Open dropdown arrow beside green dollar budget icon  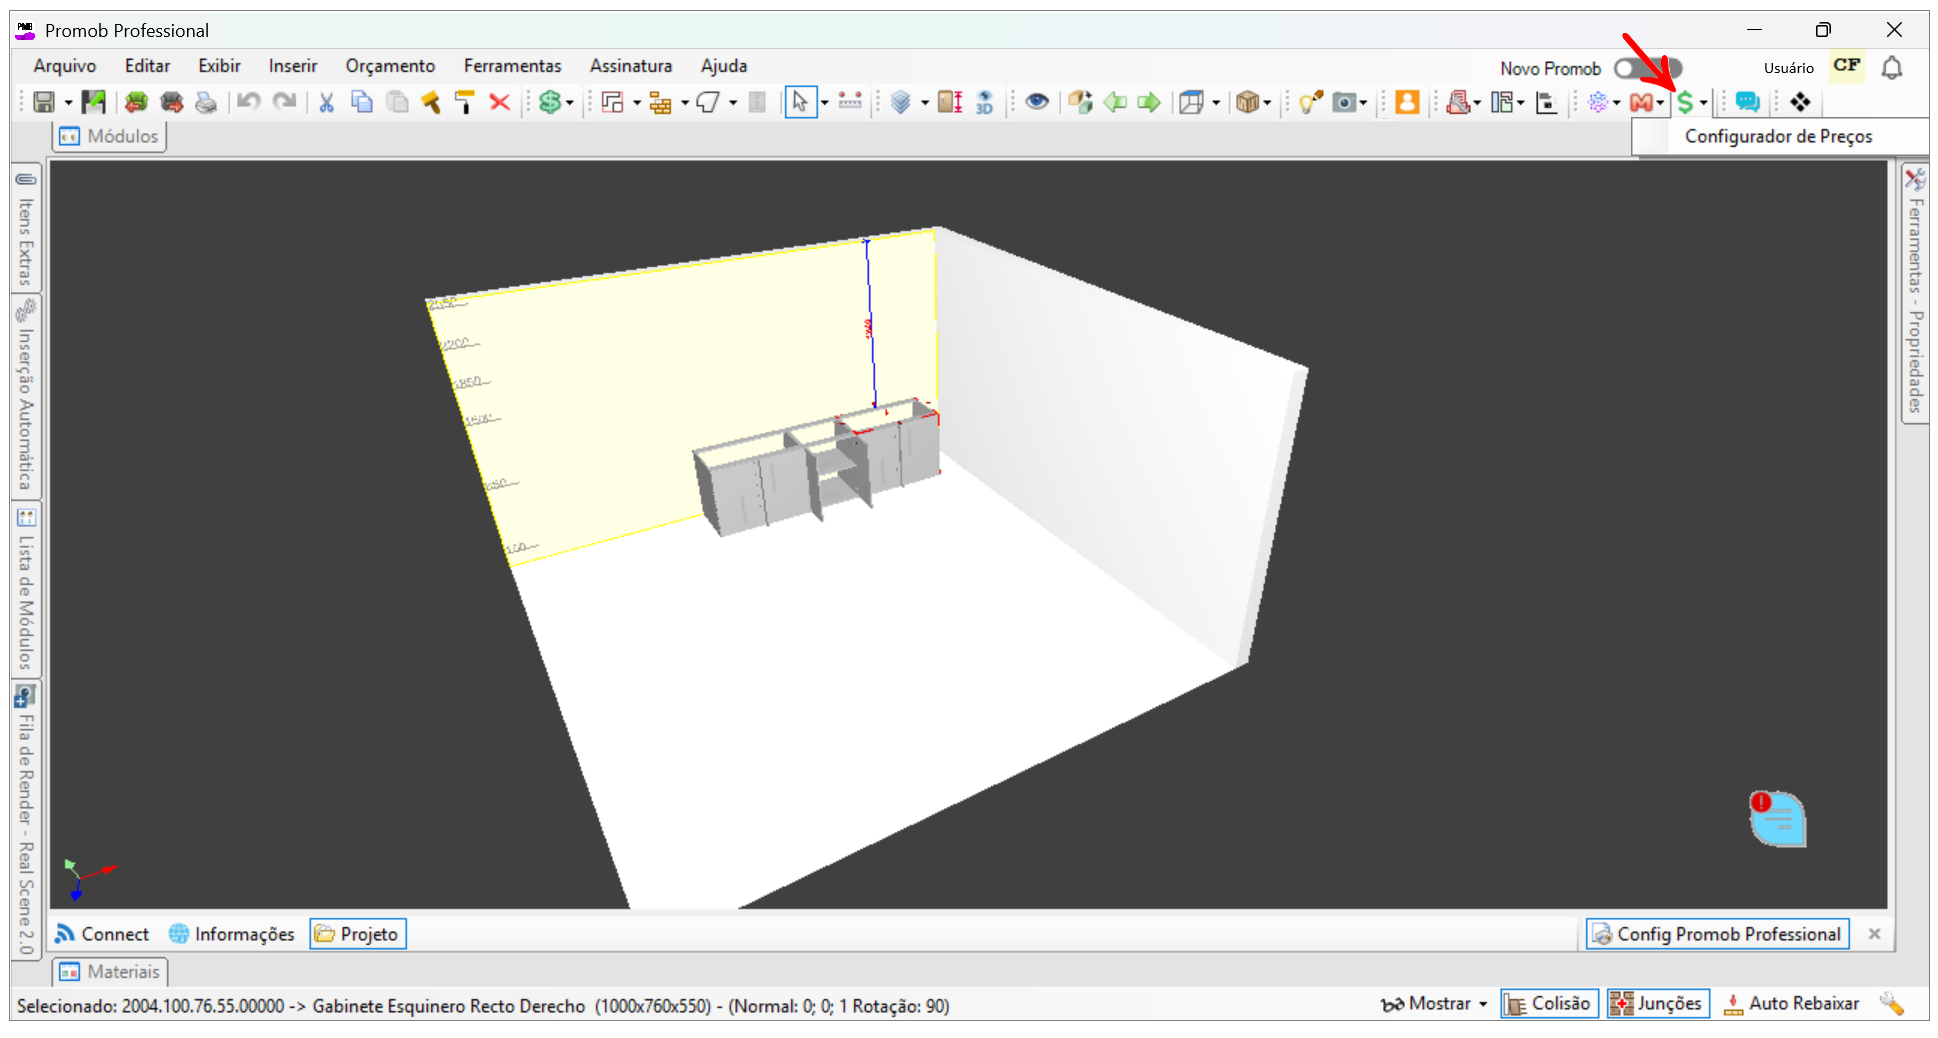tap(570, 103)
